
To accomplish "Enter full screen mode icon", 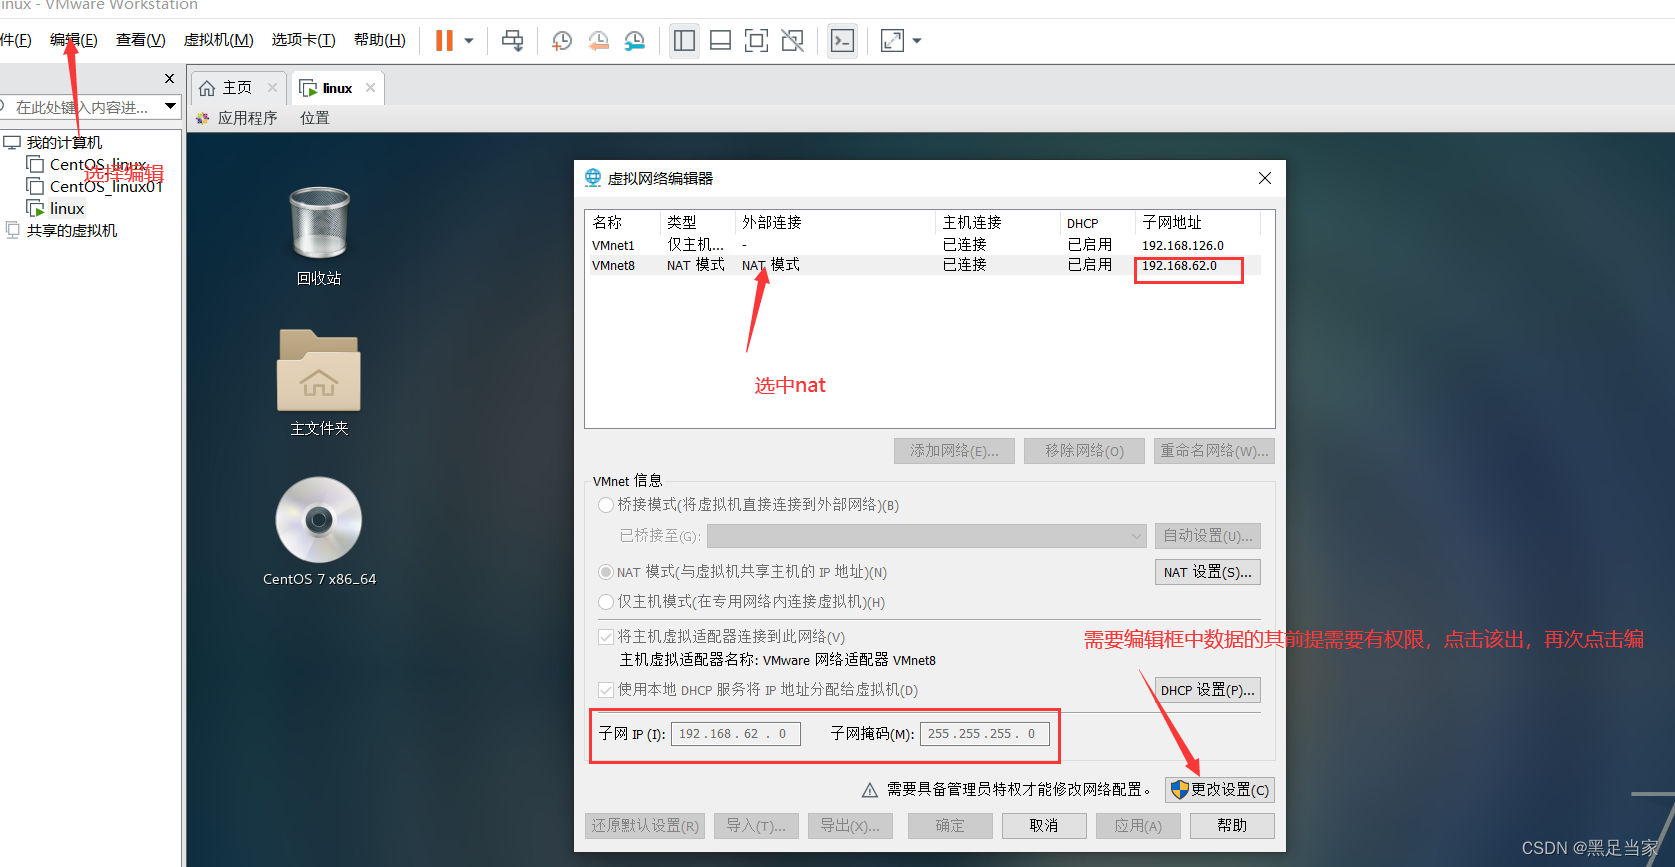I will tap(756, 41).
